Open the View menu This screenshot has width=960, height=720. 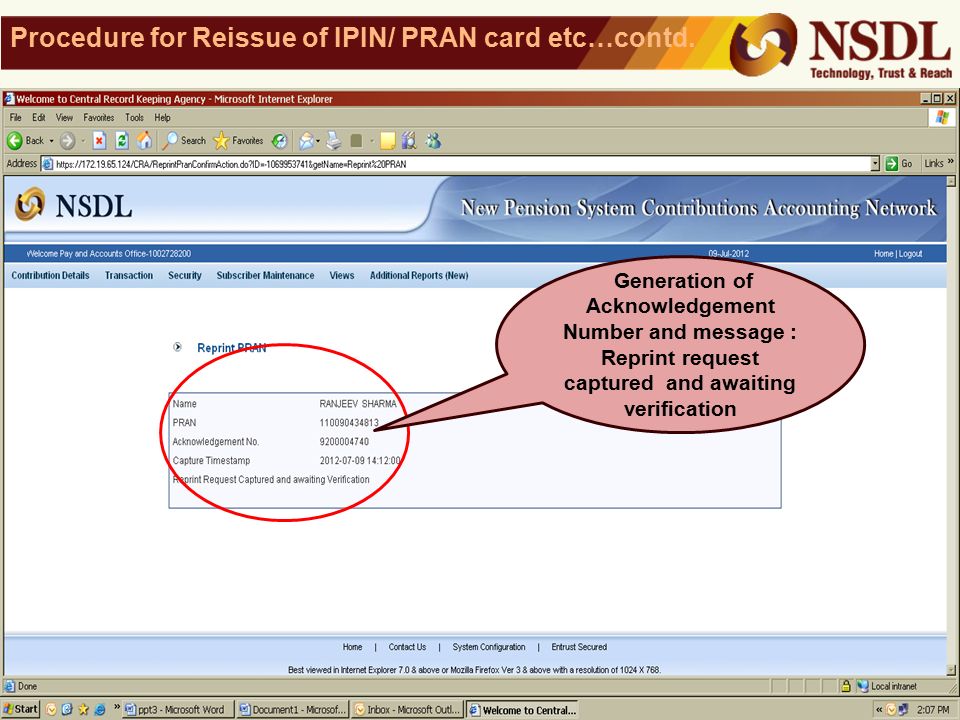[x=64, y=118]
